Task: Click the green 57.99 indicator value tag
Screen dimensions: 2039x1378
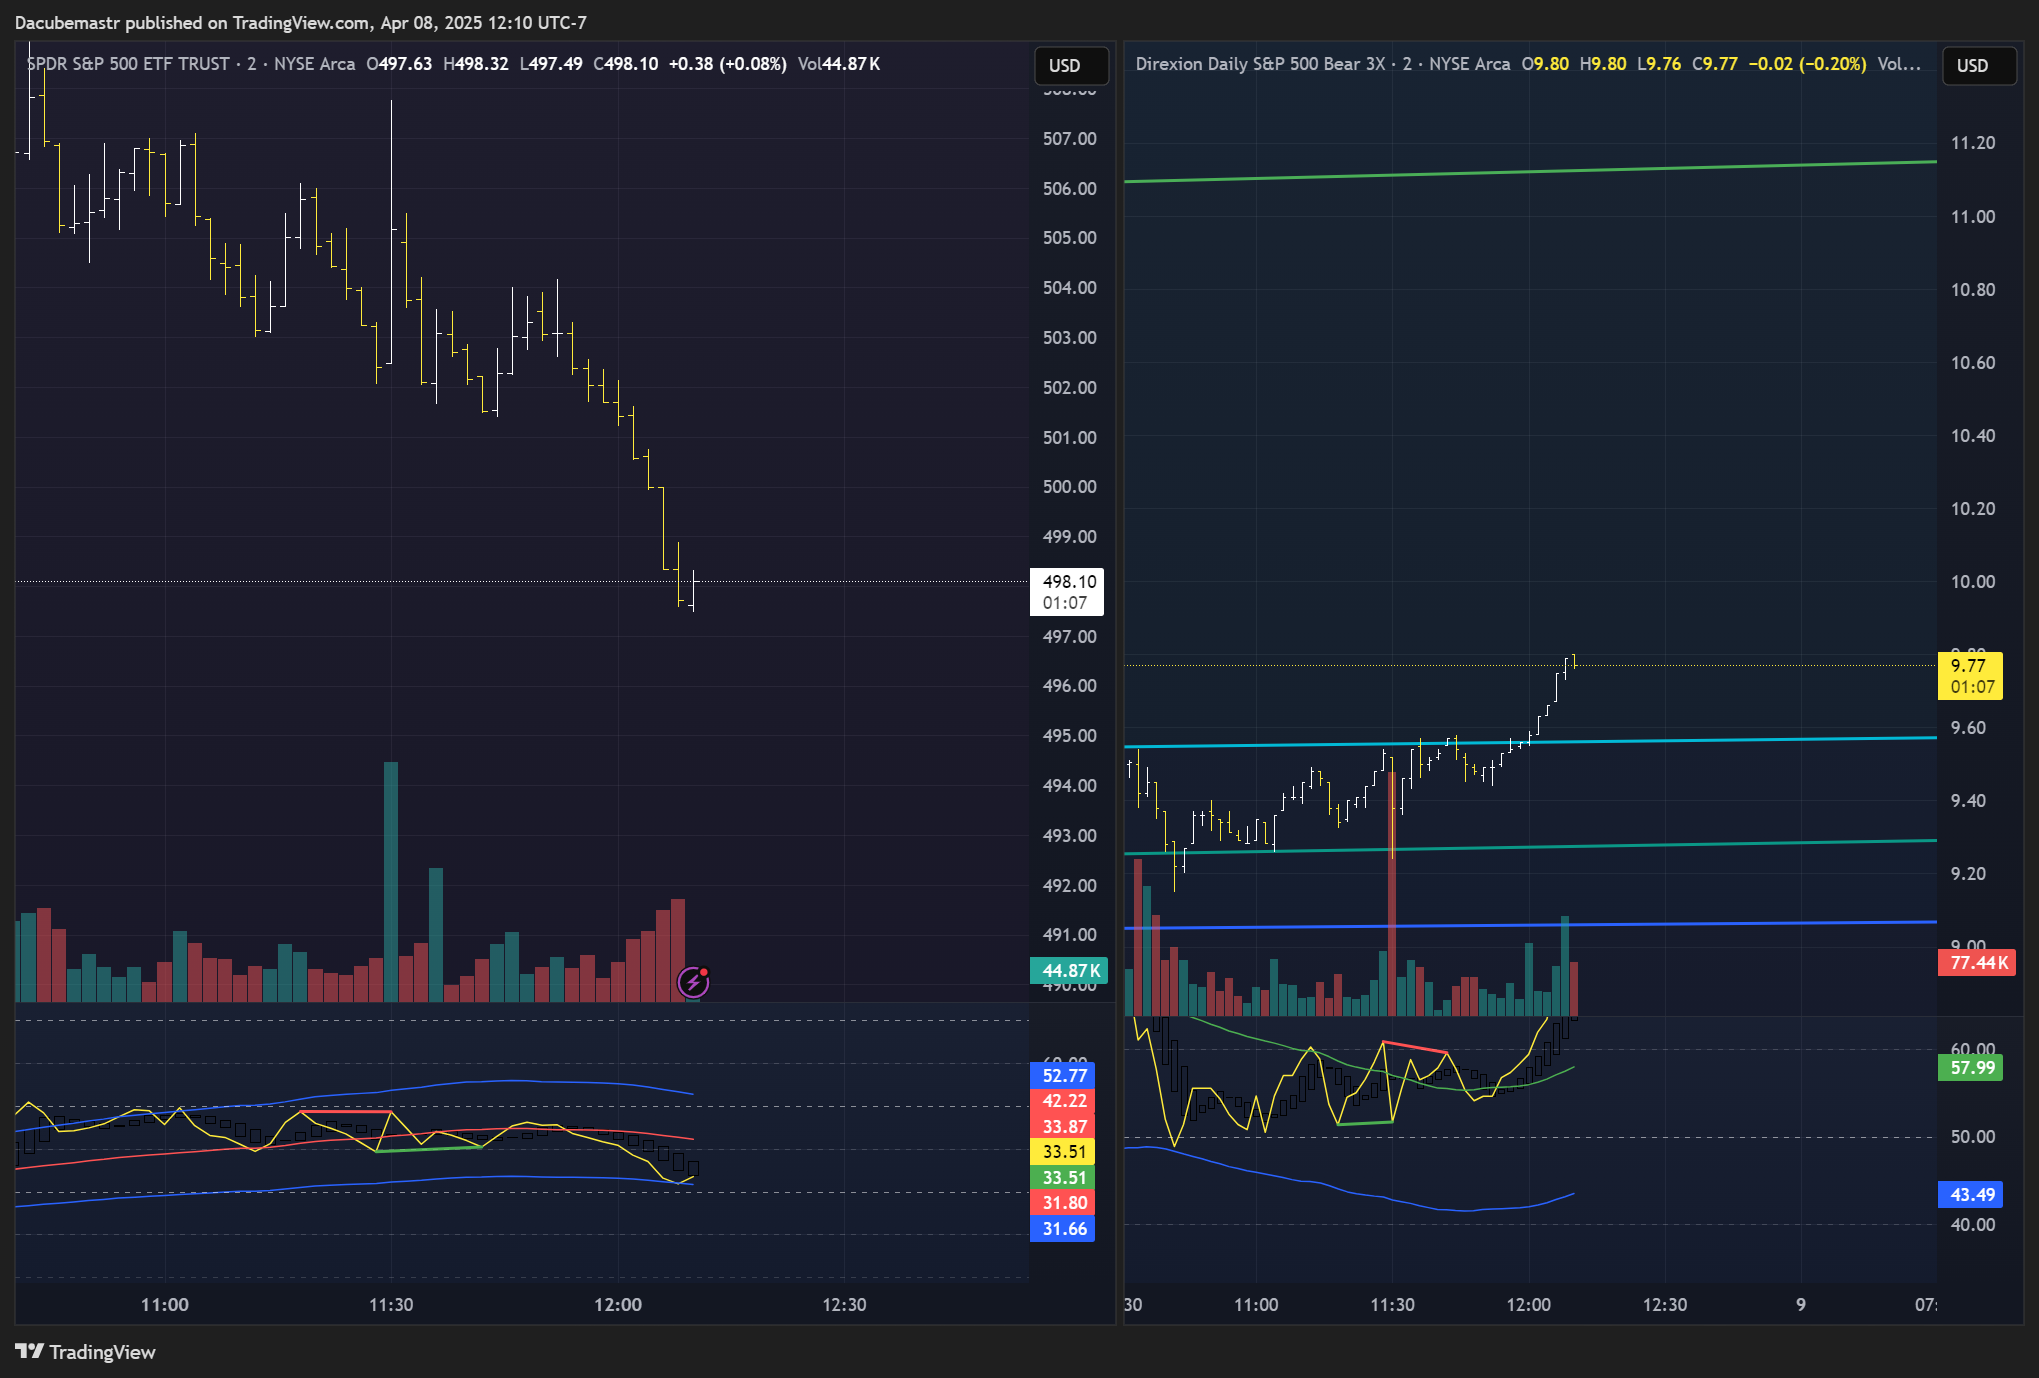Action: pos(1971,1068)
